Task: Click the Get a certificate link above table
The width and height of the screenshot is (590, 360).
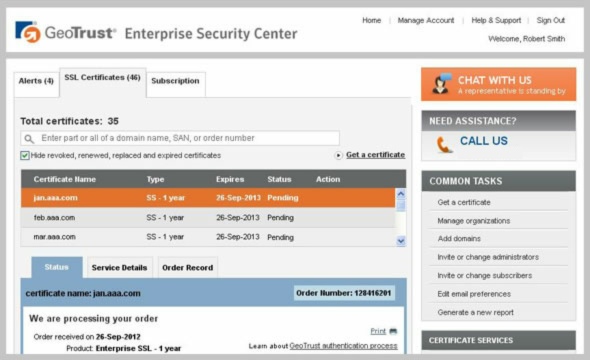Action: (x=375, y=155)
